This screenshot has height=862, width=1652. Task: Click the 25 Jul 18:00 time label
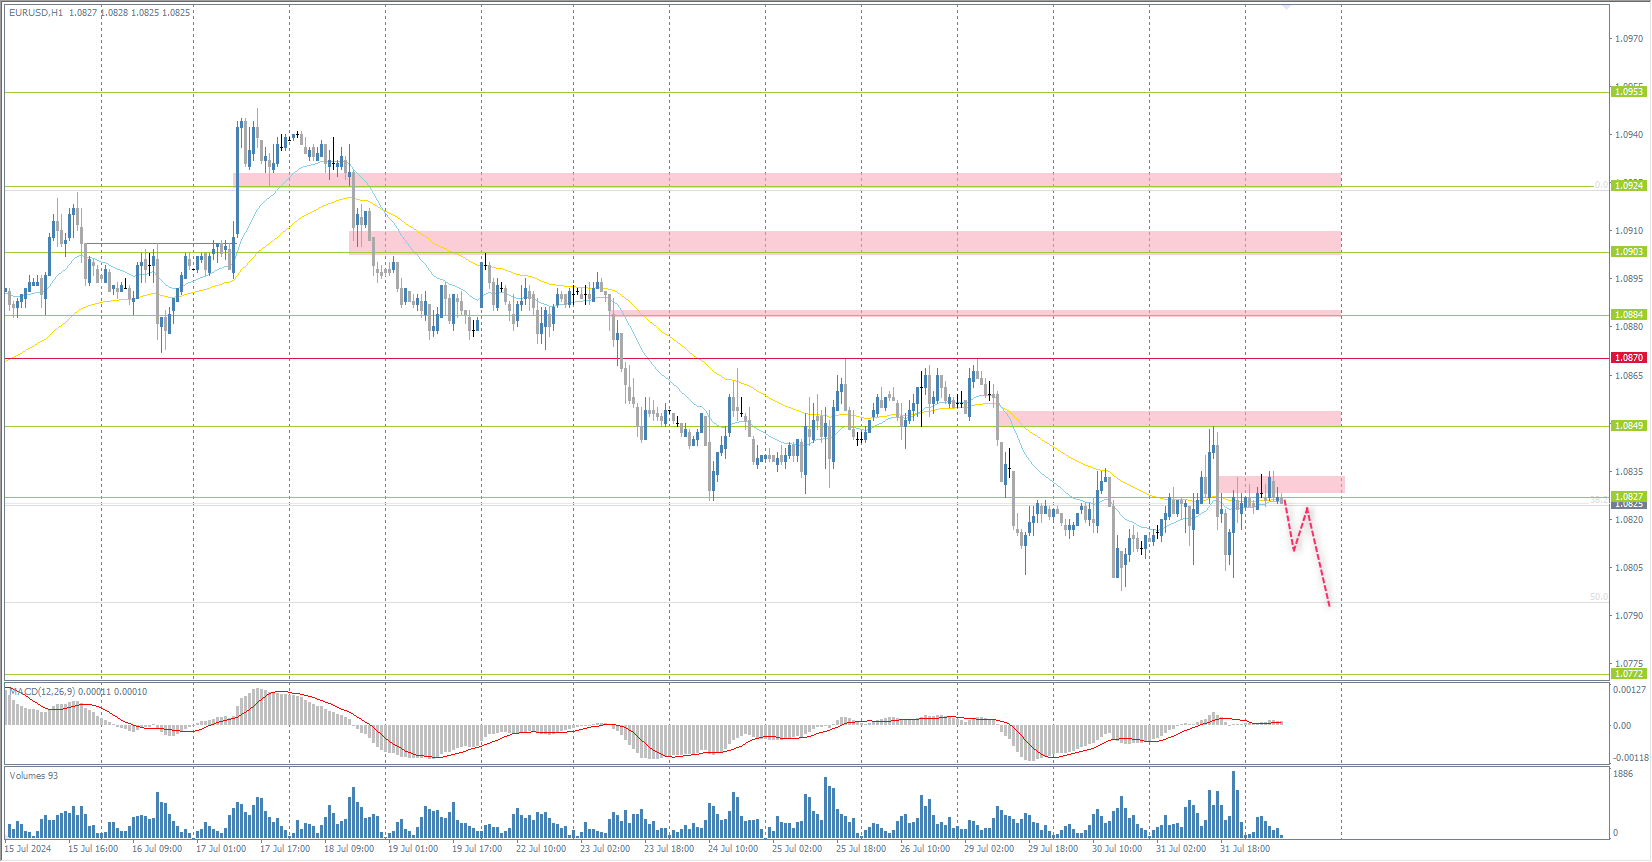point(861,849)
